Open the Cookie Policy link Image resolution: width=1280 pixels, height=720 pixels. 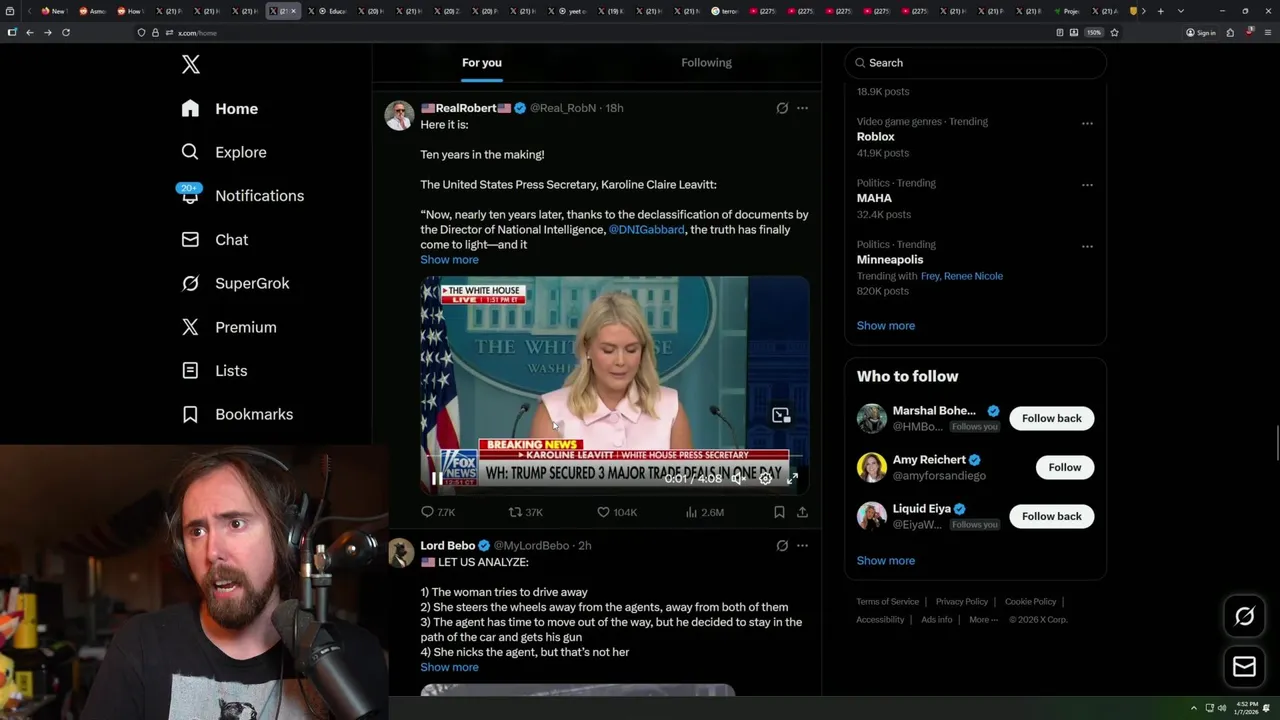click(x=1030, y=602)
